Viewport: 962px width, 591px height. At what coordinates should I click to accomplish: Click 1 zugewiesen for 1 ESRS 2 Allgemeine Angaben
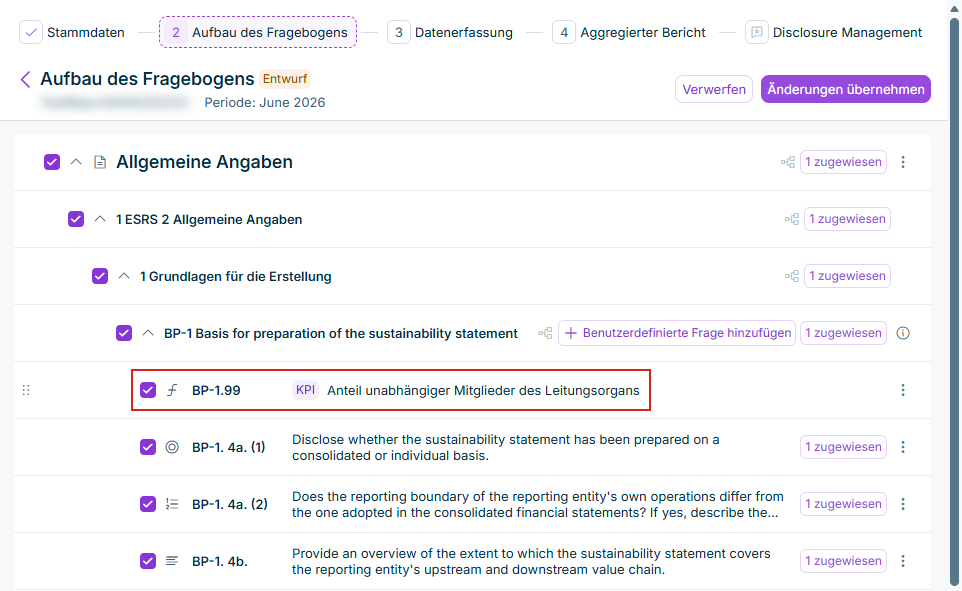847,219
